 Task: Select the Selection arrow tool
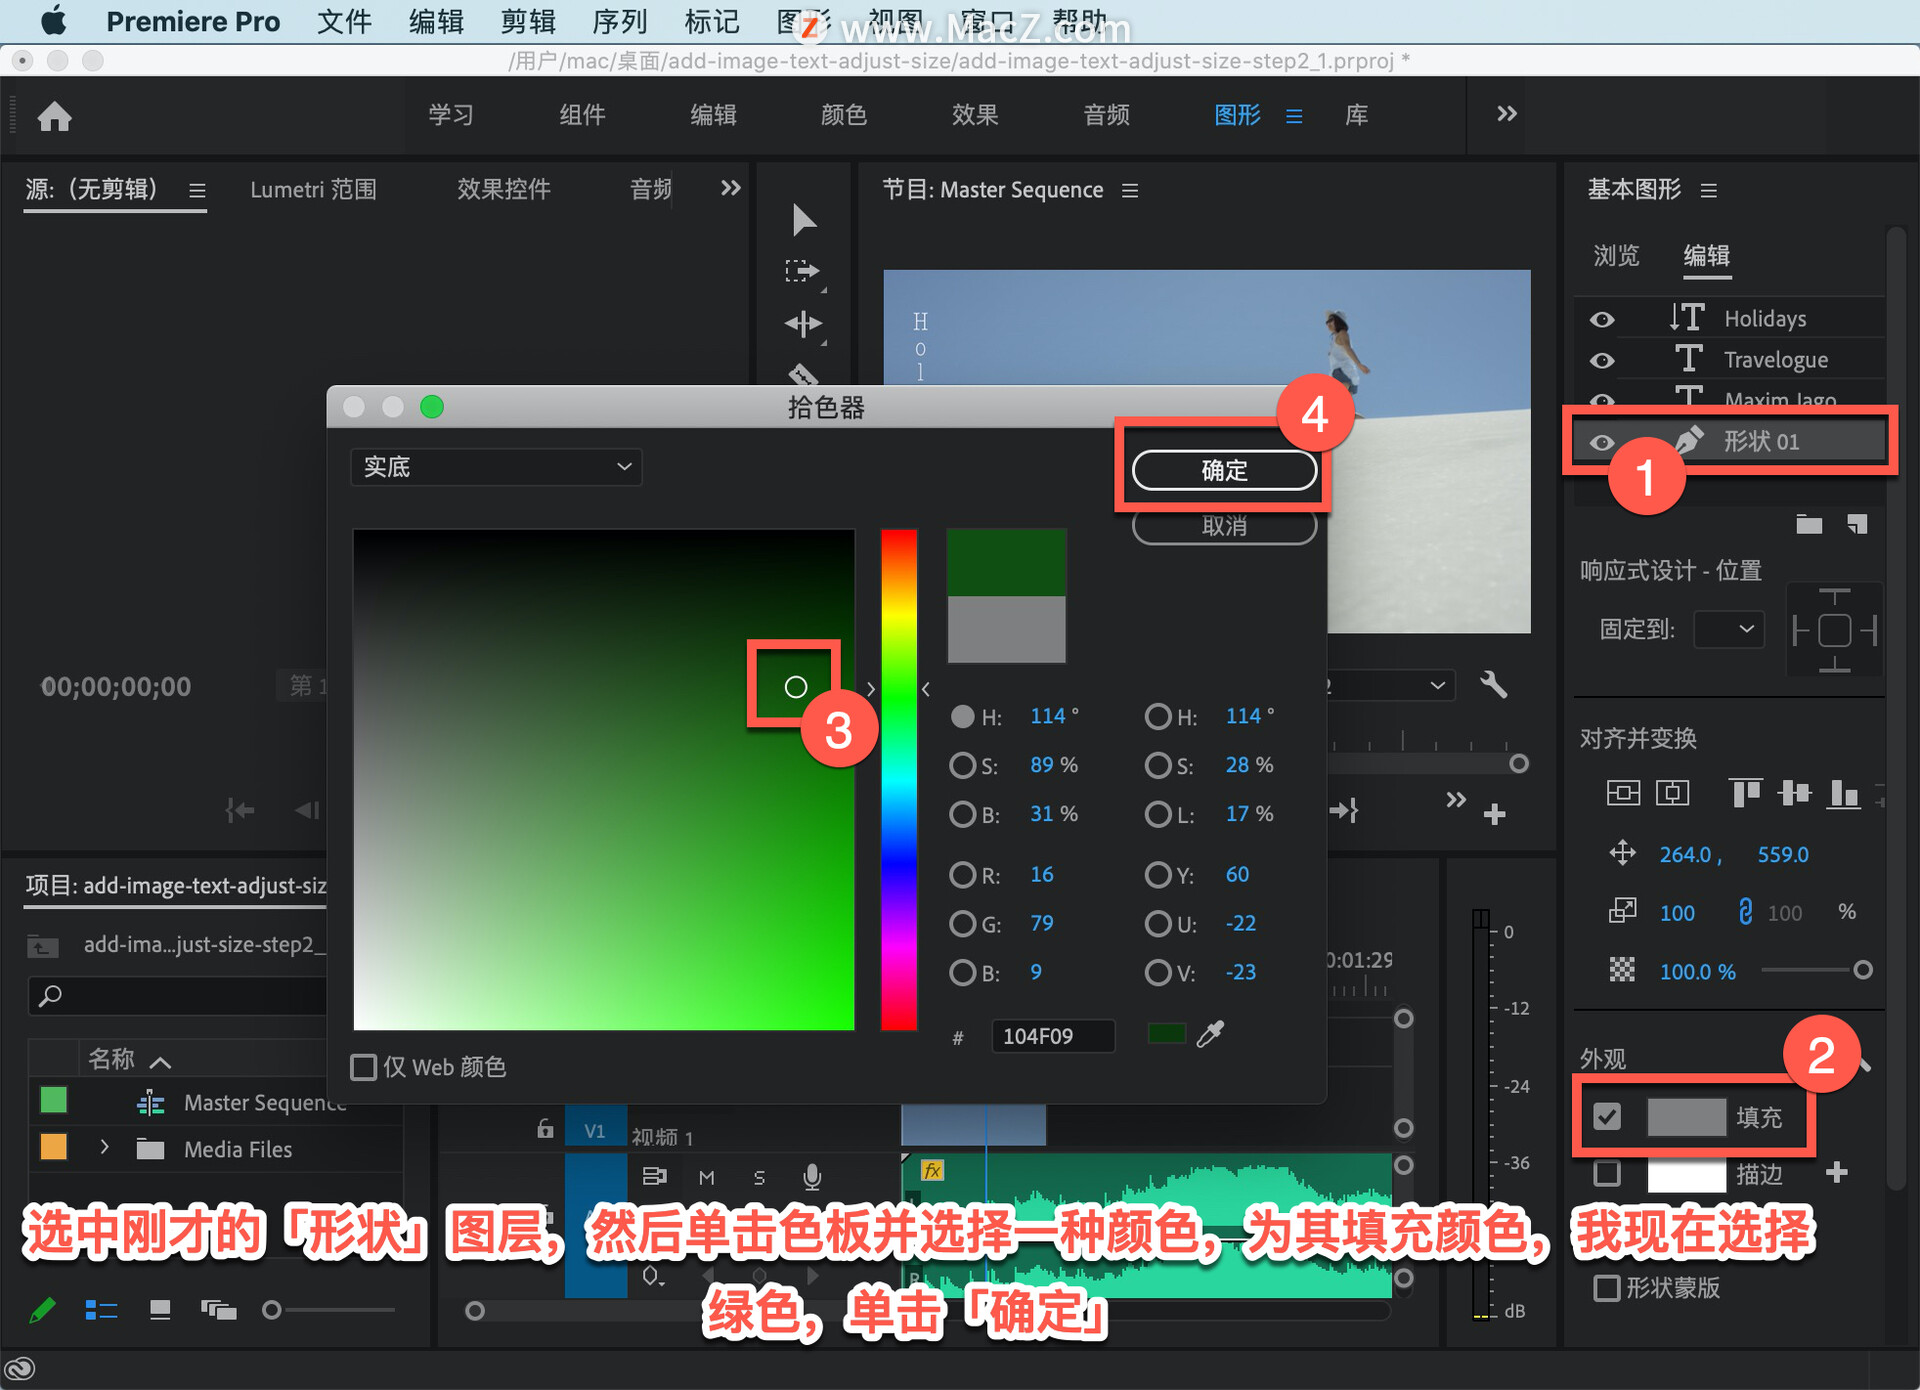coord(804,219)
